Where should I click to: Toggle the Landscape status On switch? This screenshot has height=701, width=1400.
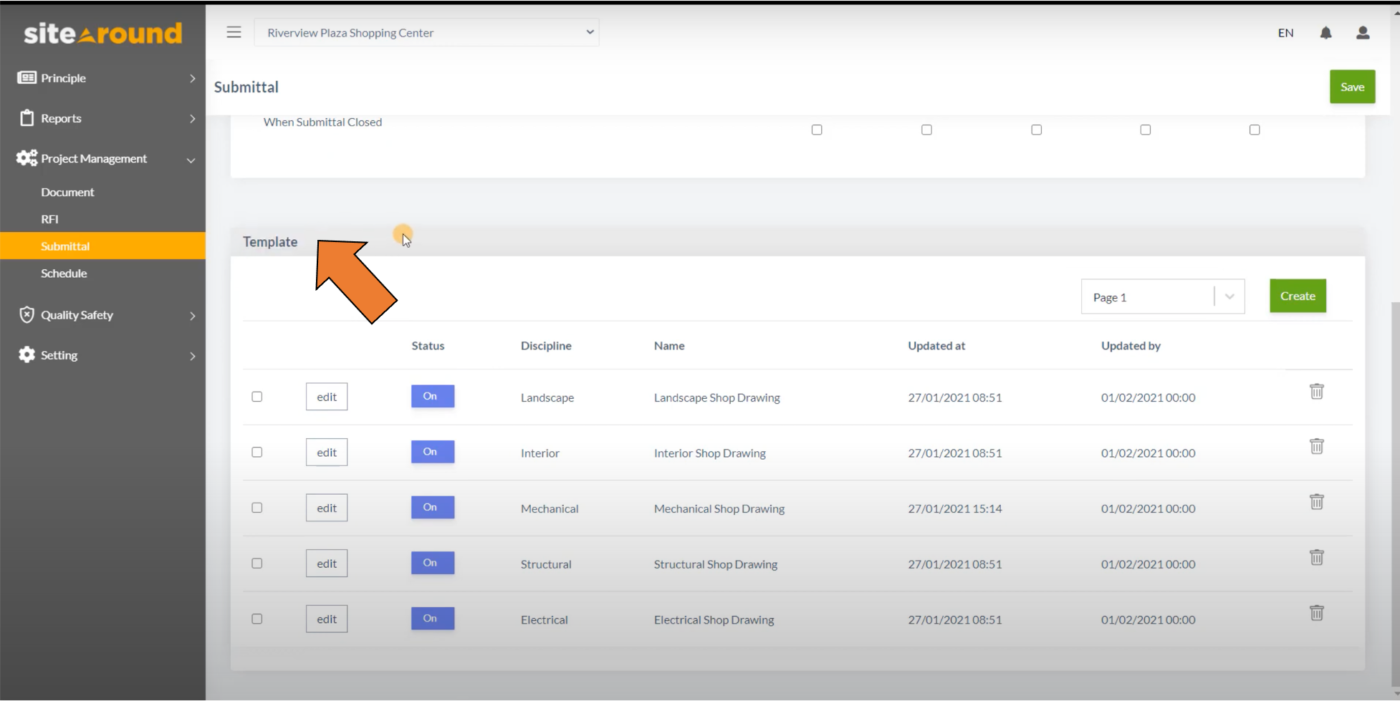tap(433, 396)
